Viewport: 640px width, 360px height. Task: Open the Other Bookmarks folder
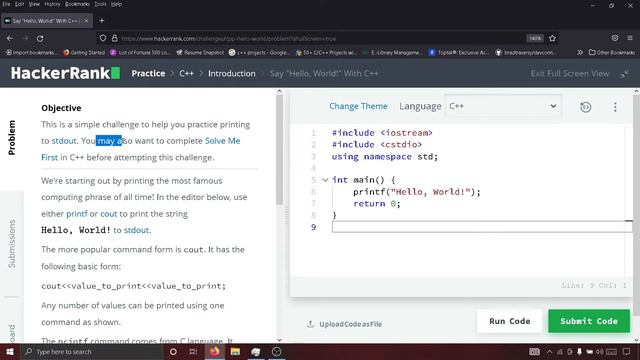(611, 52)
